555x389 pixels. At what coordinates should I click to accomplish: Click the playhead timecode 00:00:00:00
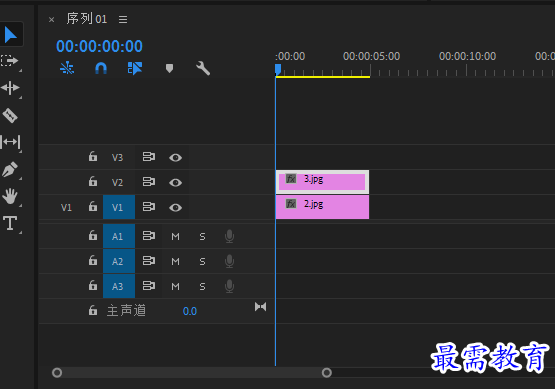click(x=99, y=46)
